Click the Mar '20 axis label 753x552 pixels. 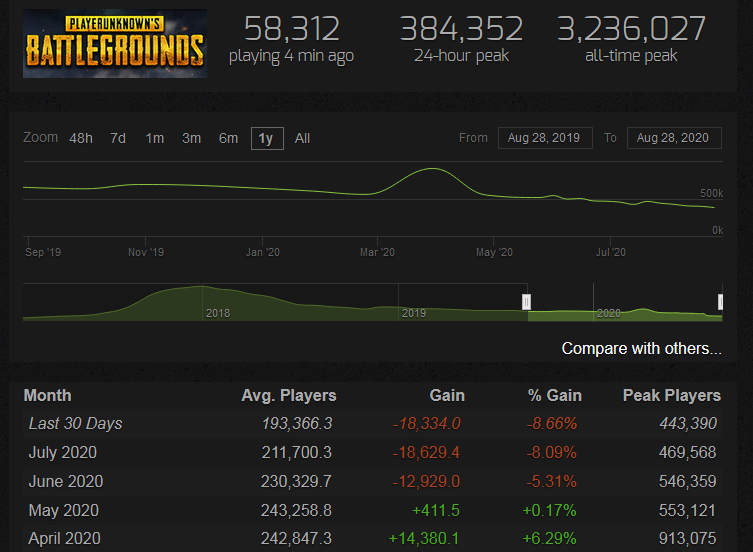377,252
